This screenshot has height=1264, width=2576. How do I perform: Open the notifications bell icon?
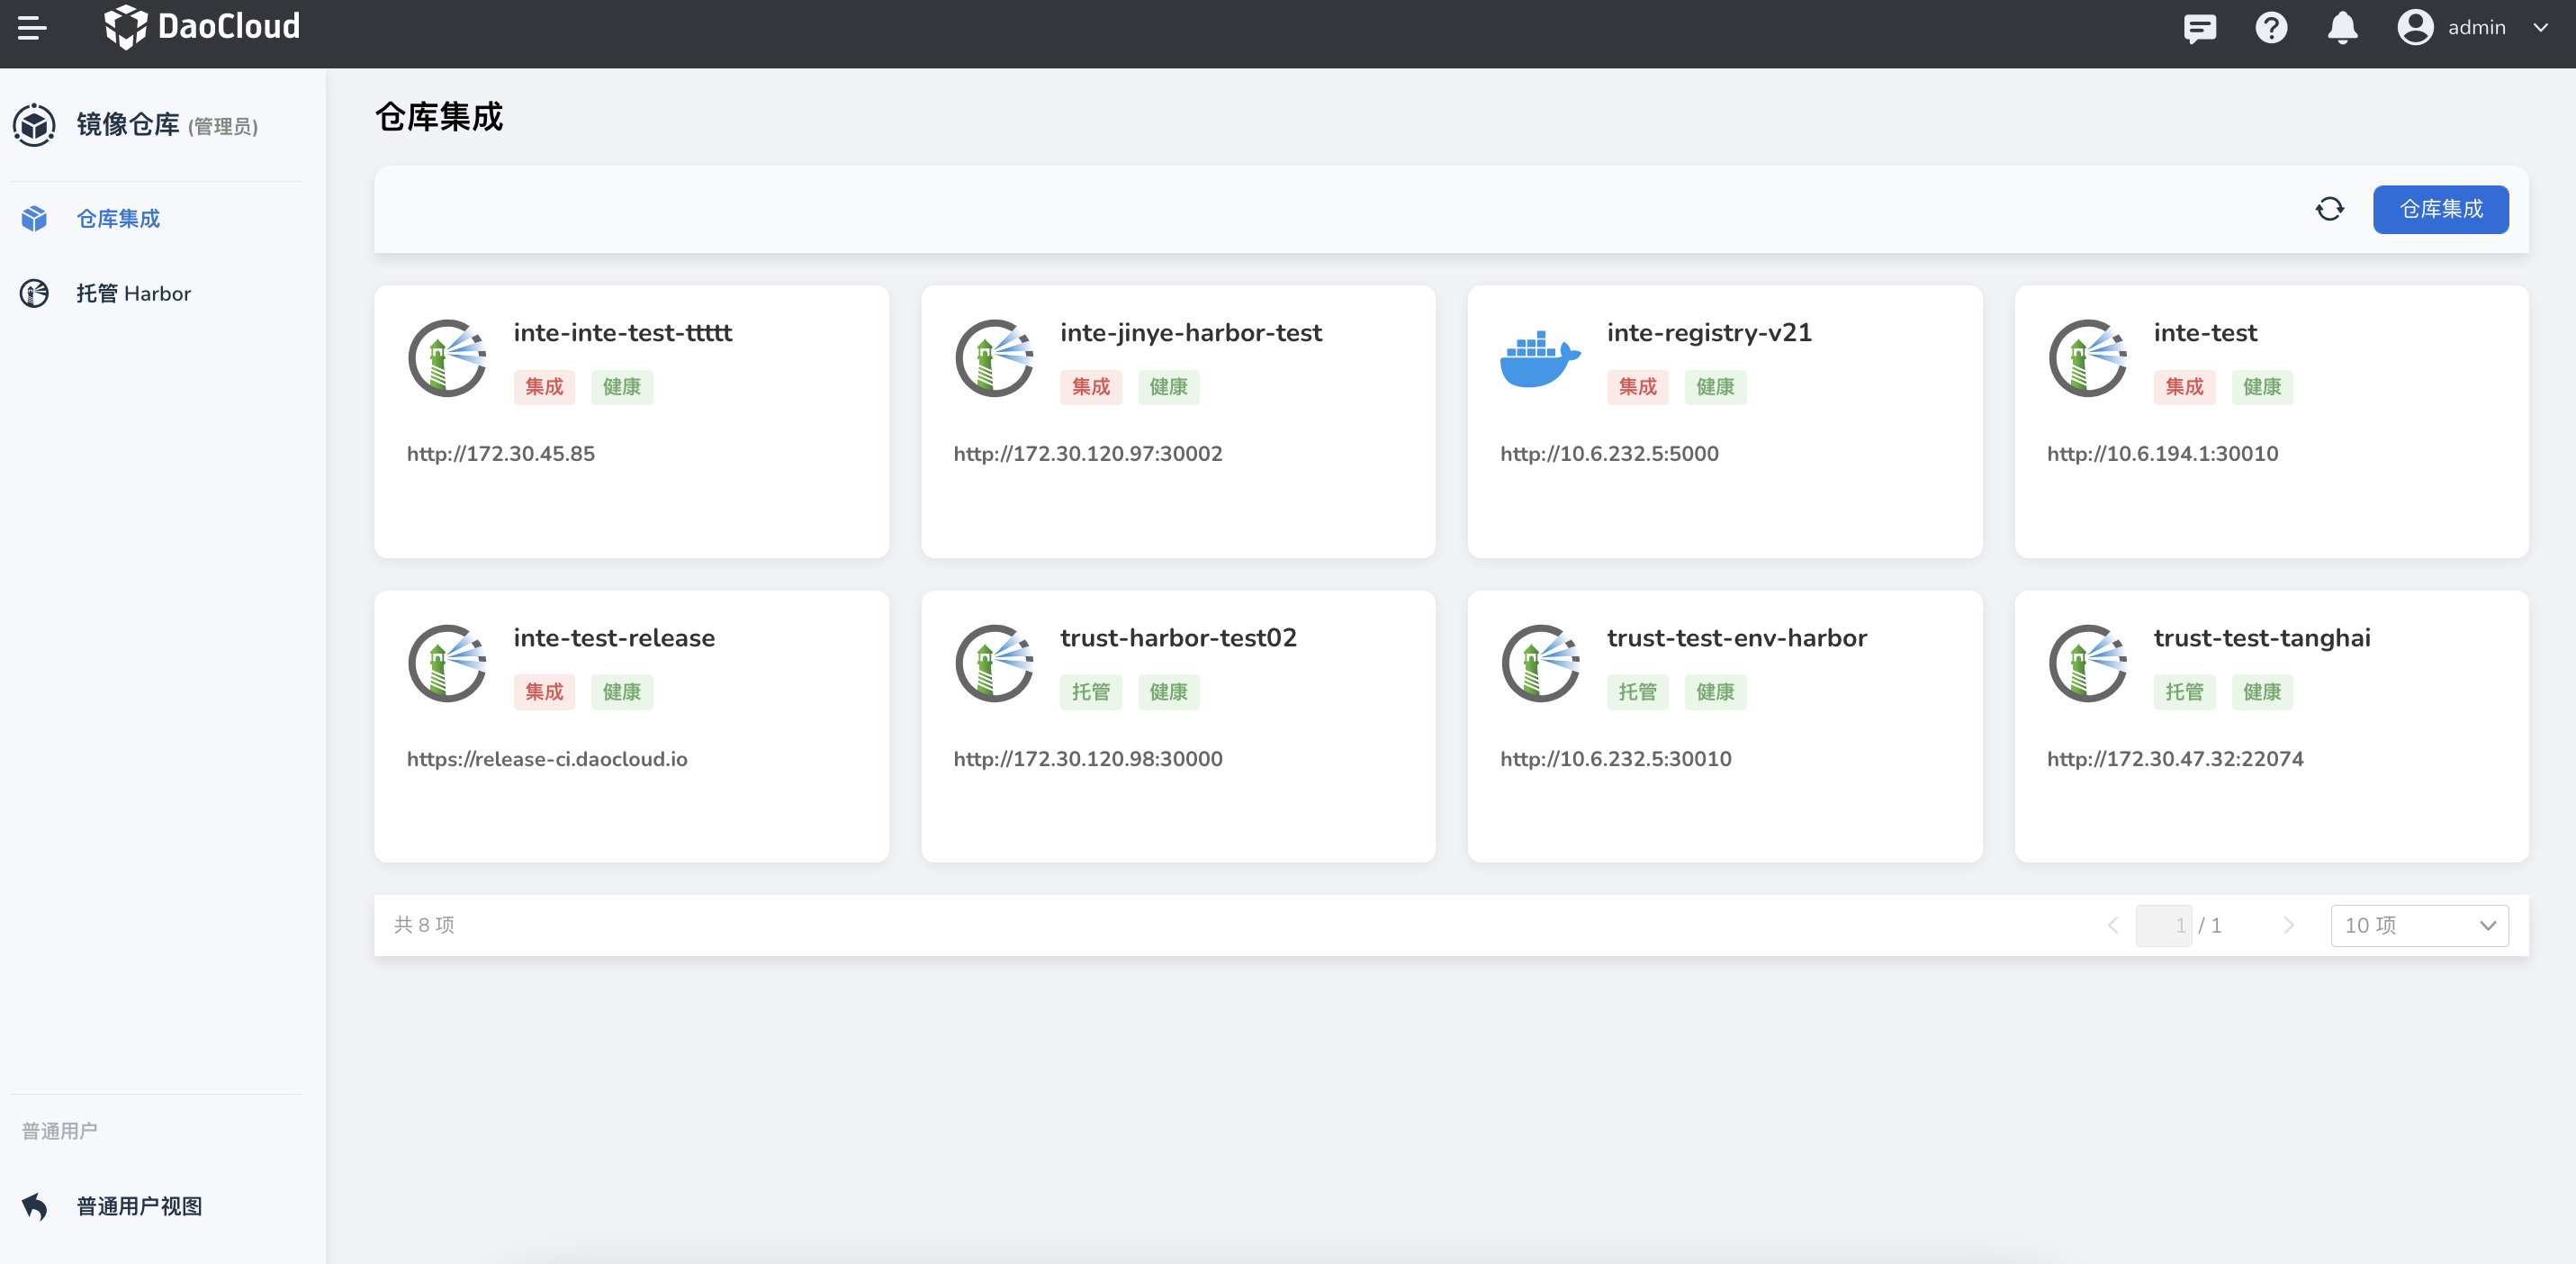2342,28
